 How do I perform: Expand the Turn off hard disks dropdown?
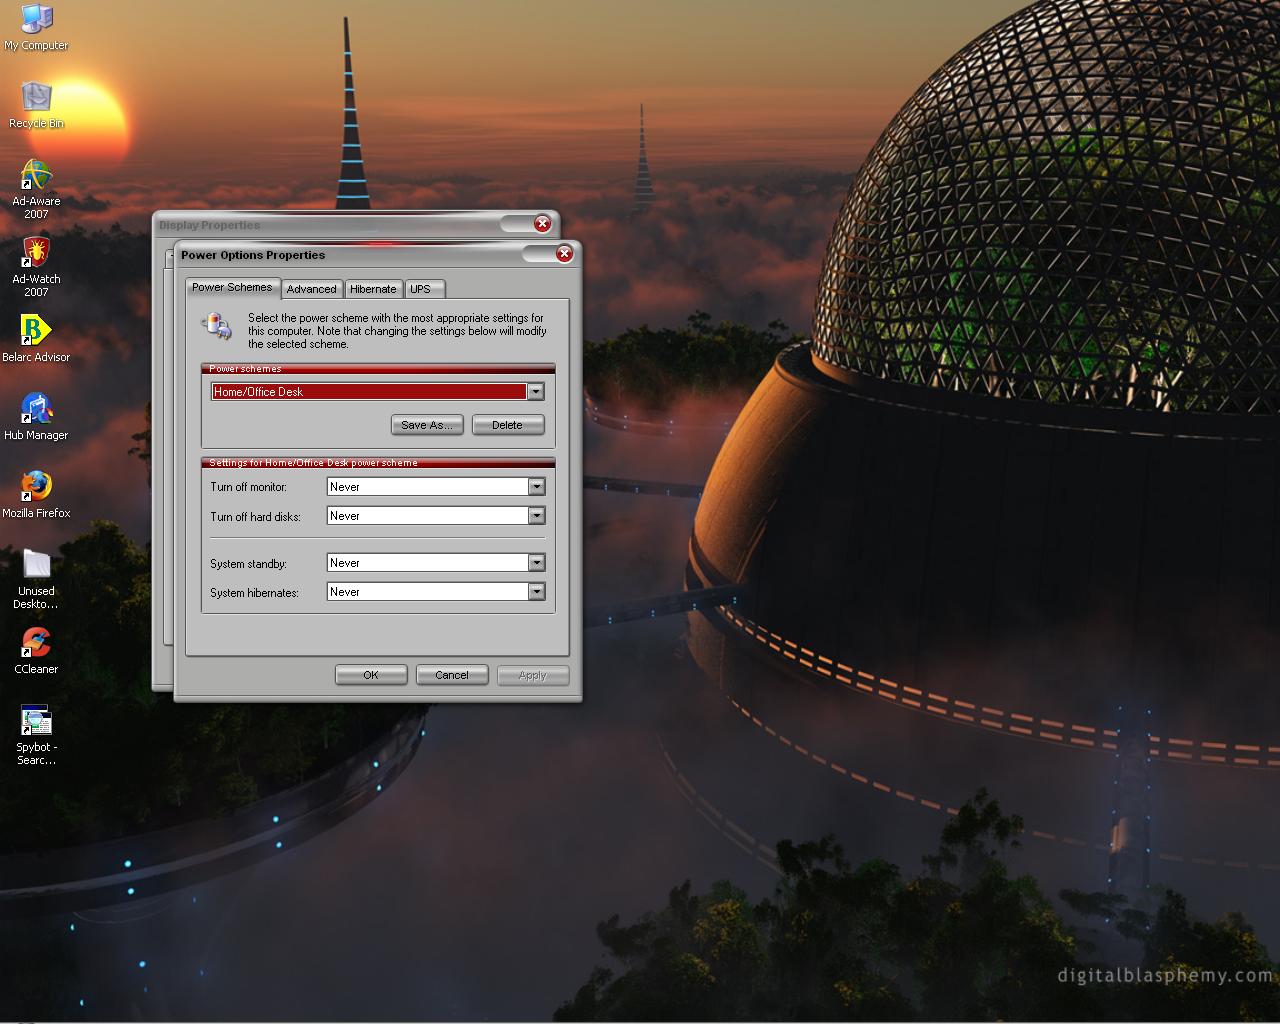click(536, 516)
